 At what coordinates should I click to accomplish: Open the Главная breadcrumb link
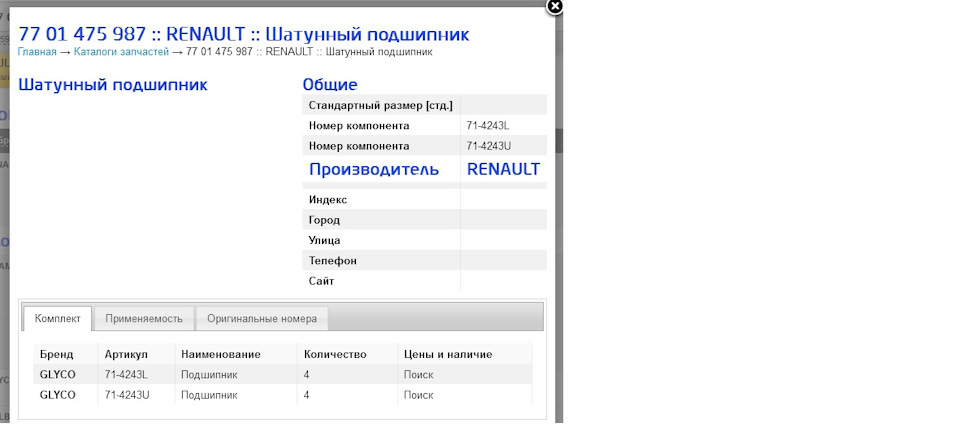point(37,52)
